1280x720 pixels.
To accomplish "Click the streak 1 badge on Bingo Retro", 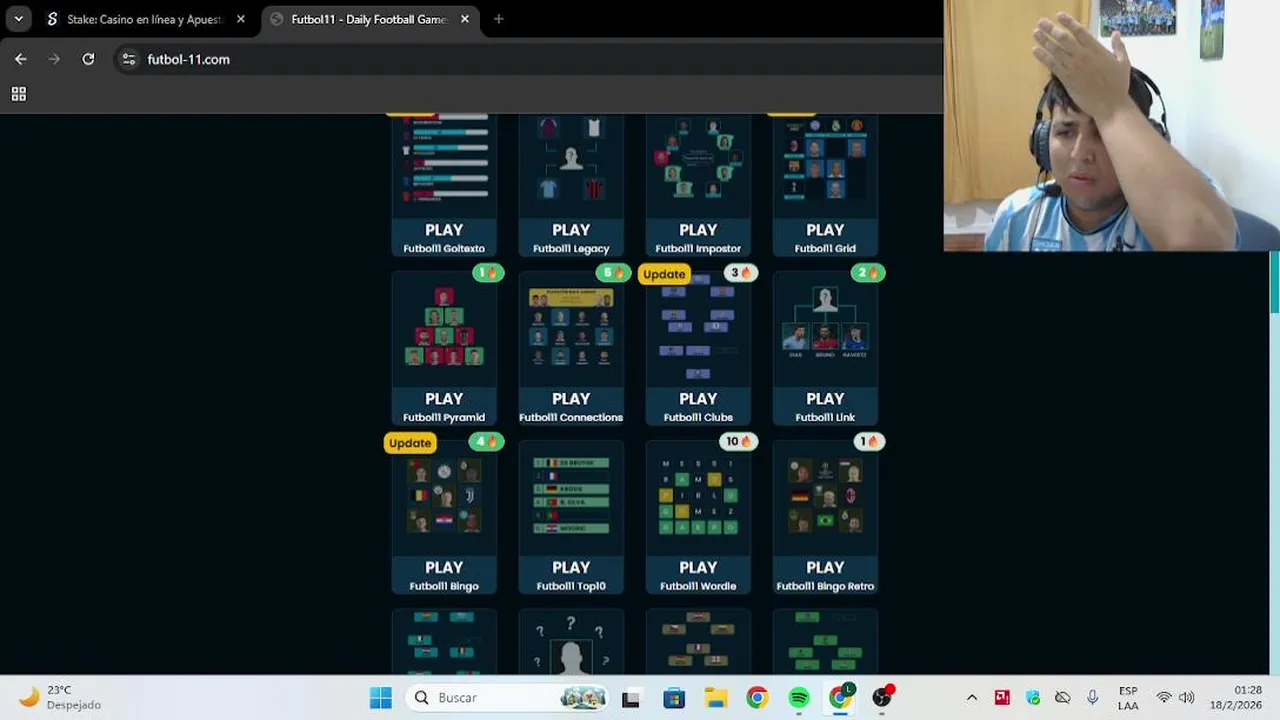I will 869,442.
